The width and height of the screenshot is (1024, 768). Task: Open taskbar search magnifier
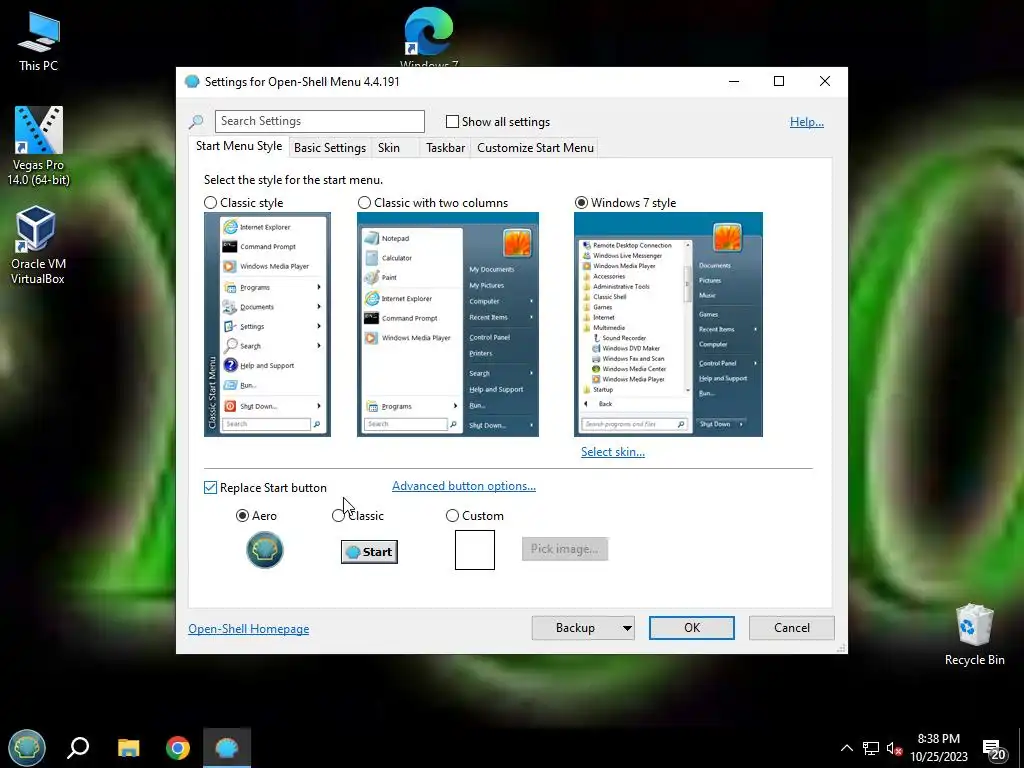pyautogui.click(x=78, y=748)
